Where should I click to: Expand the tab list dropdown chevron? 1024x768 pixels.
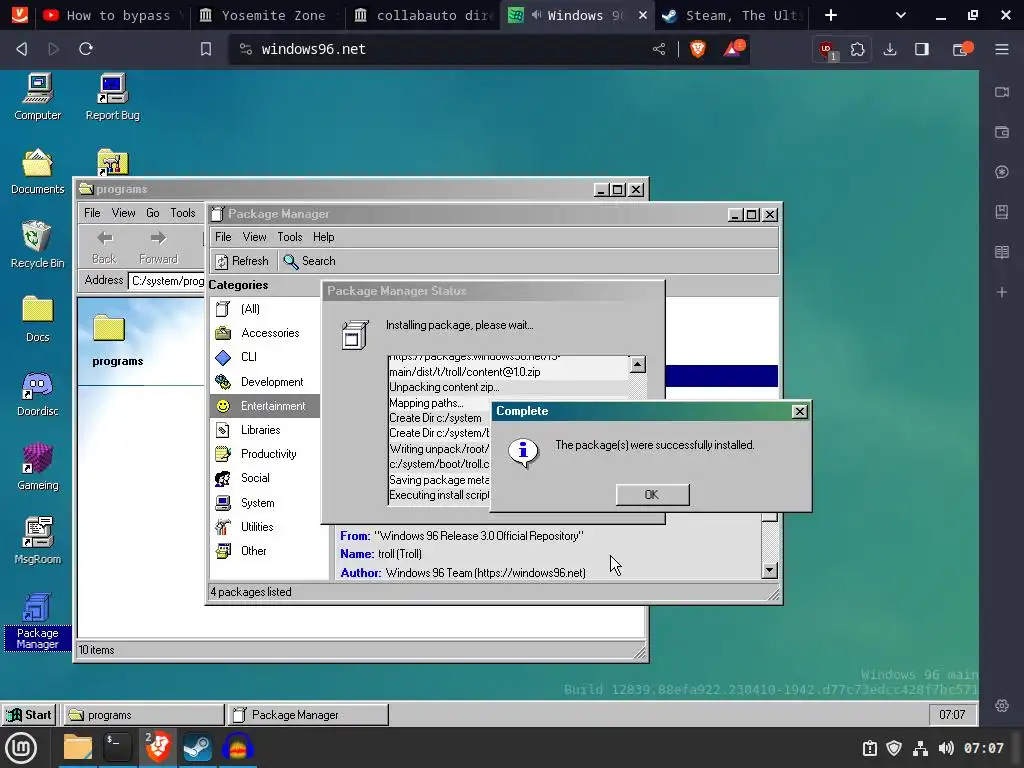pyautogui.click(x=901, y=15)
